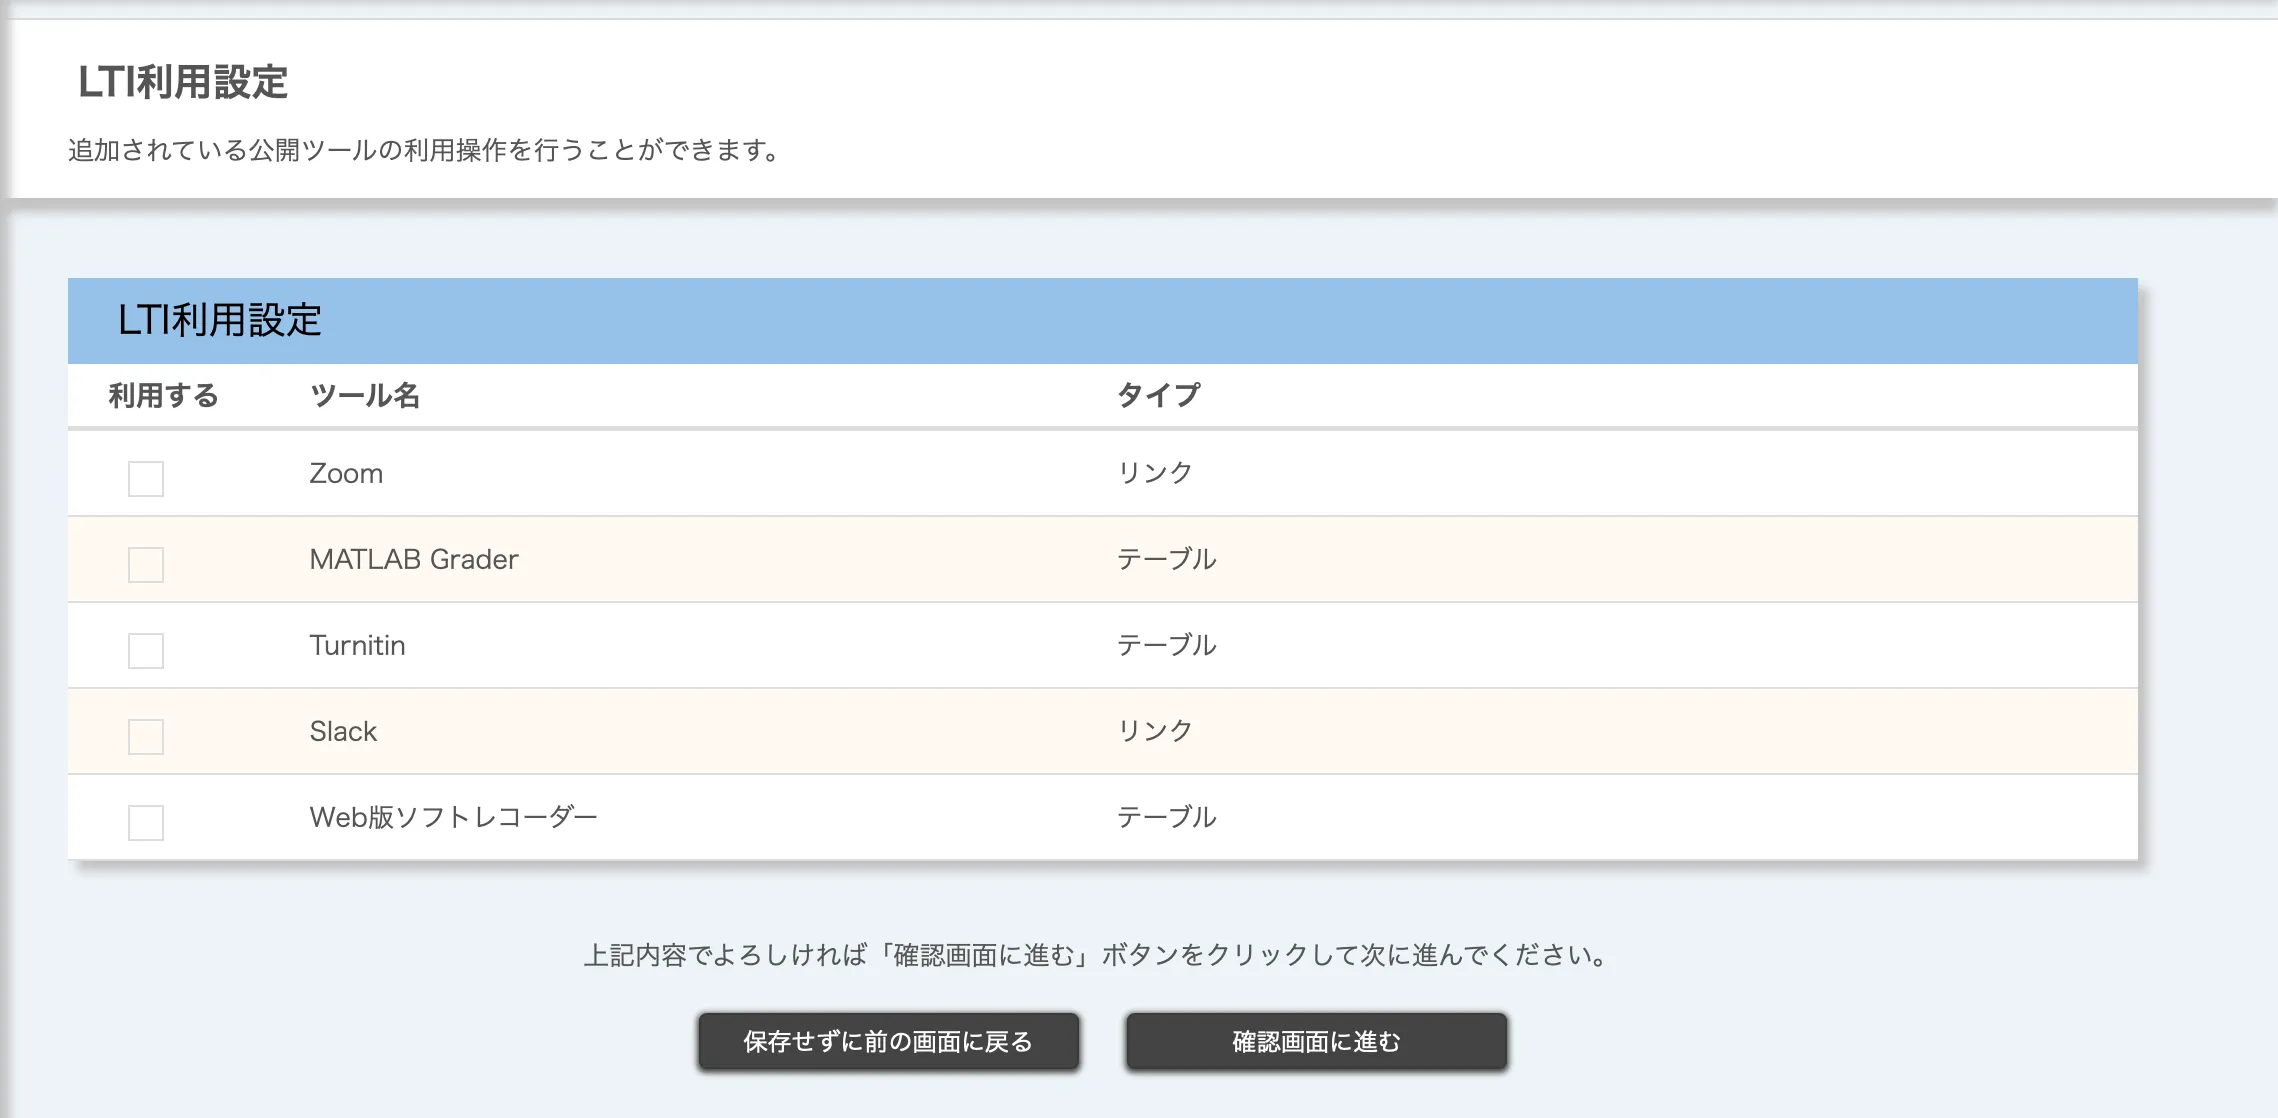Click the Zoom tool name
The width and height of the screenshot is (2278, 1118).
point(346,473)
